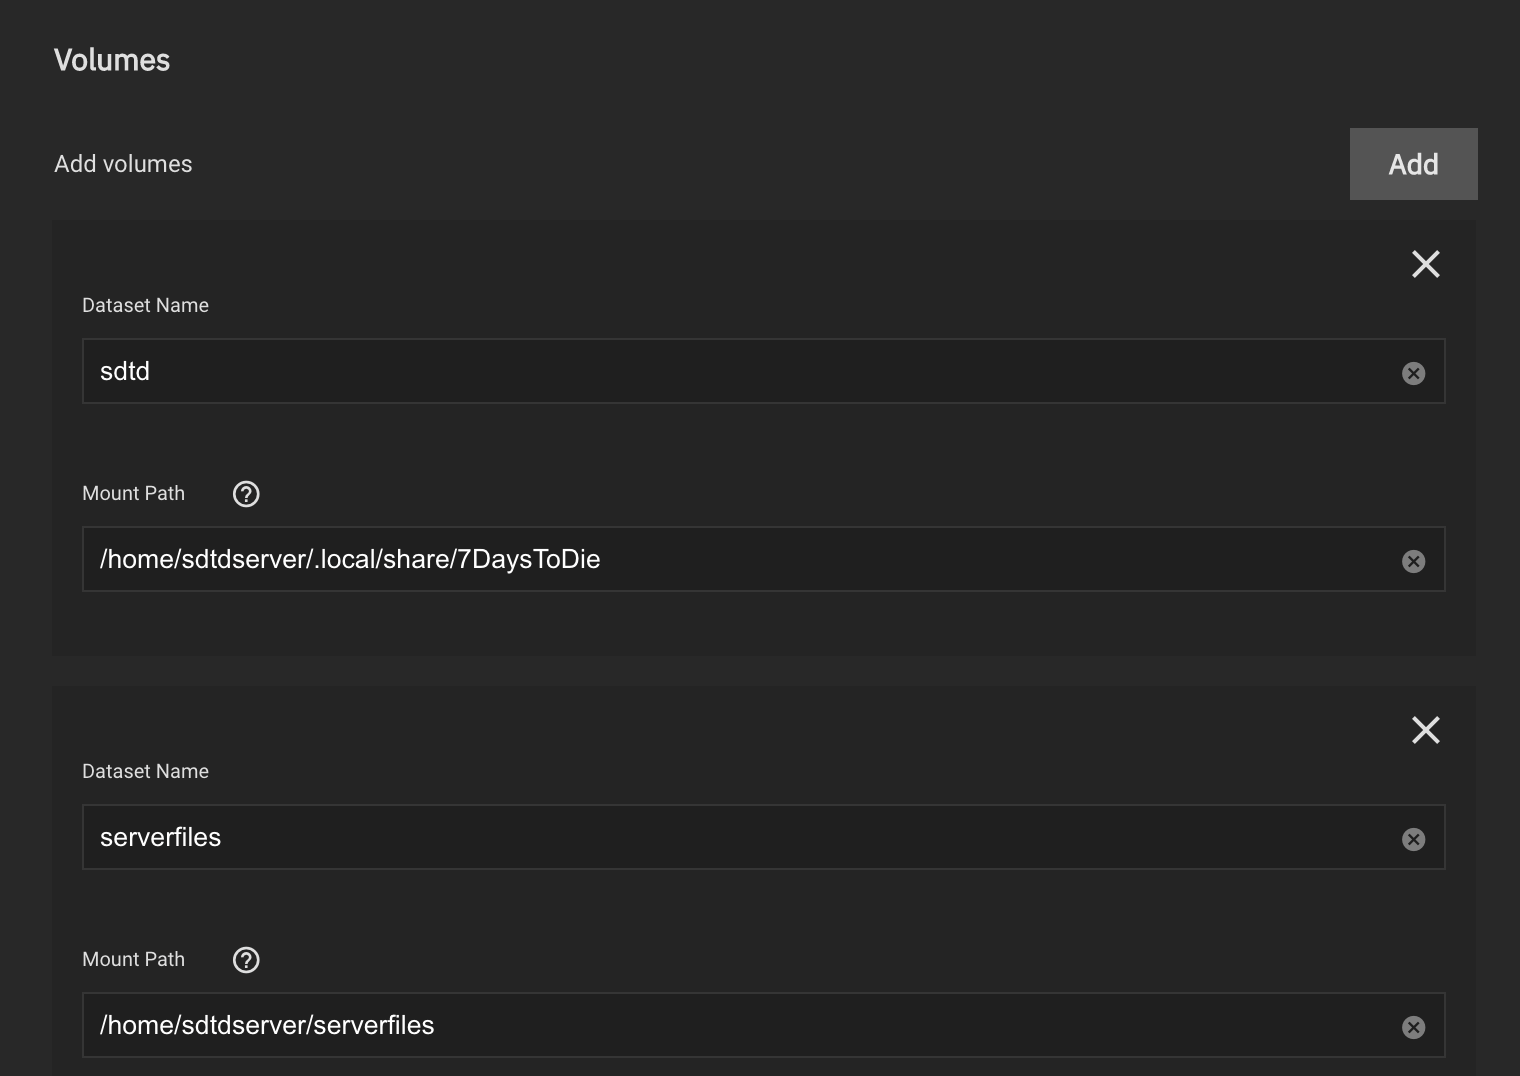Remove the serverfiles volume entry
Image resolution: width=1520 pixels, height=1076 pixels.
1425,730
